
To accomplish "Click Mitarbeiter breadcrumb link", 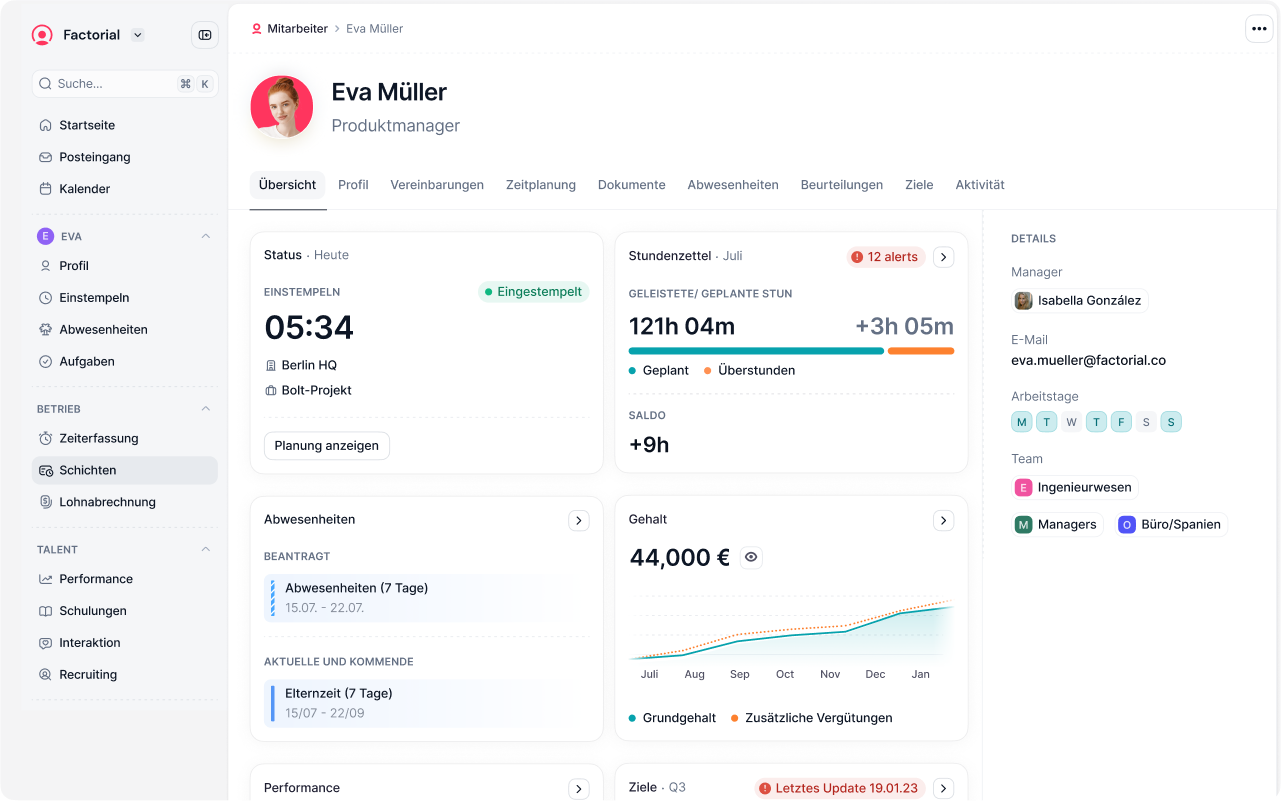I will (x=297, y=29).
